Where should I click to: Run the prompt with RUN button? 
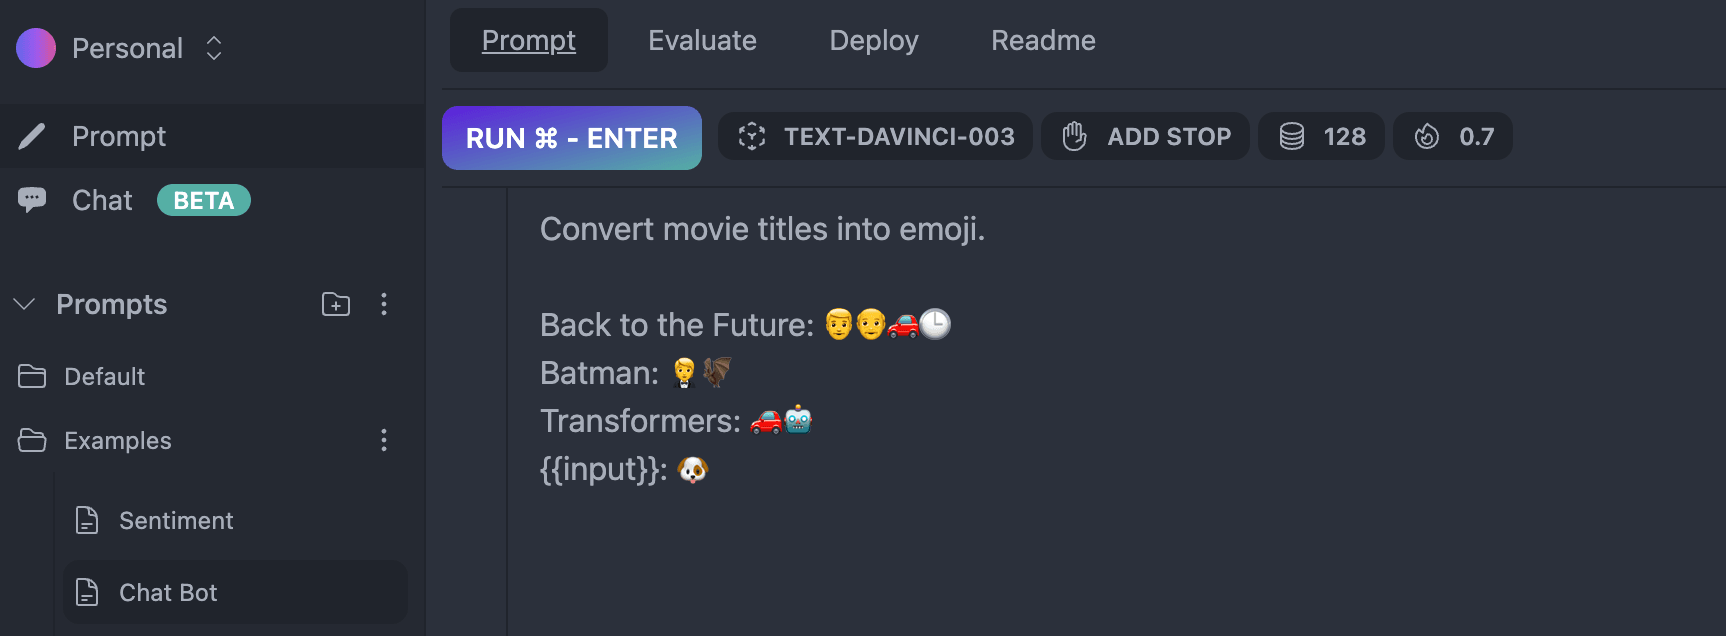(572, 138)
